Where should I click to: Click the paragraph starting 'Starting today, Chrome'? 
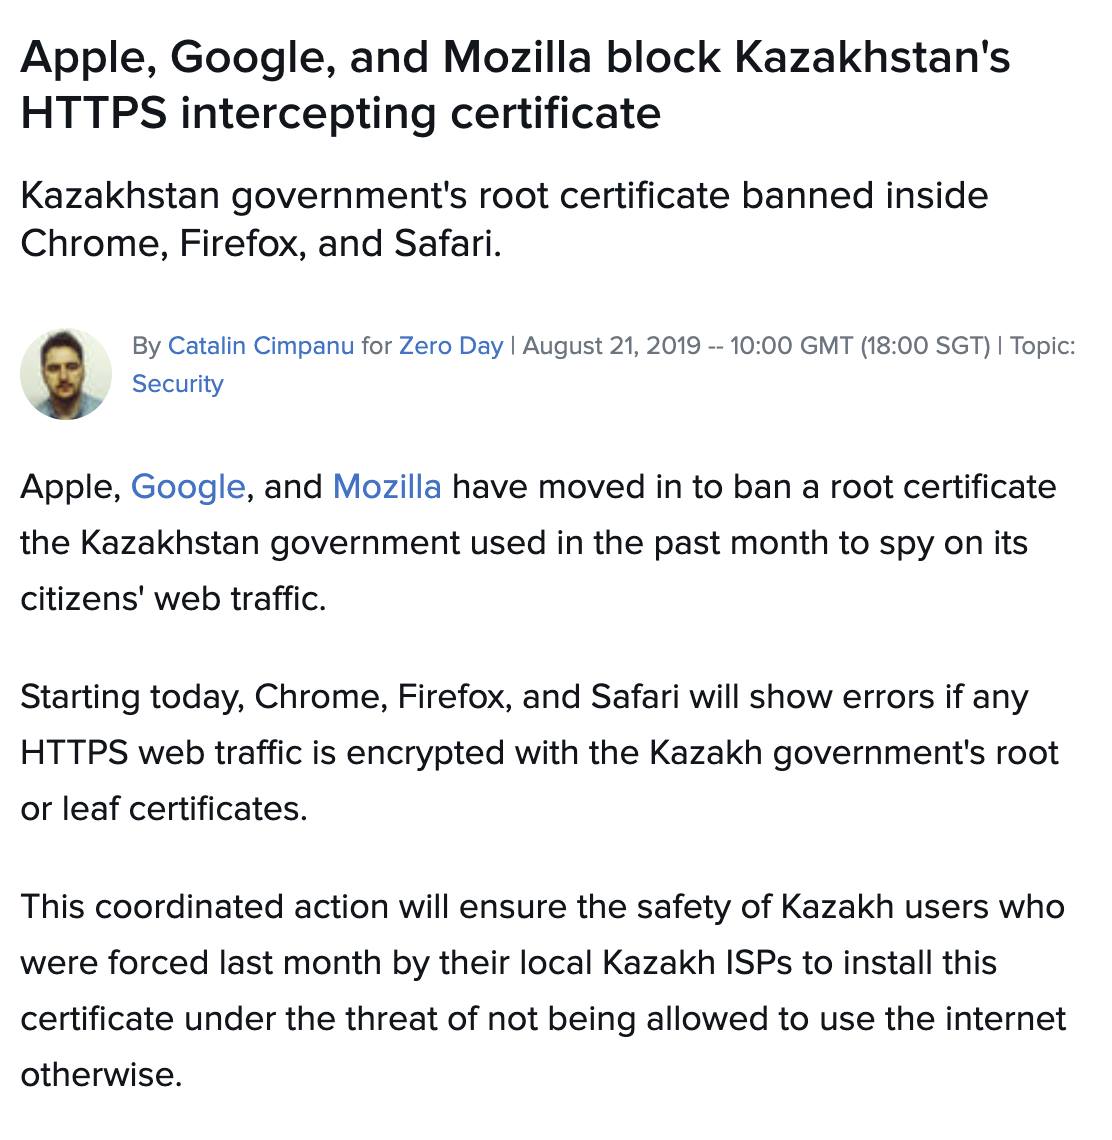[539, 752]
